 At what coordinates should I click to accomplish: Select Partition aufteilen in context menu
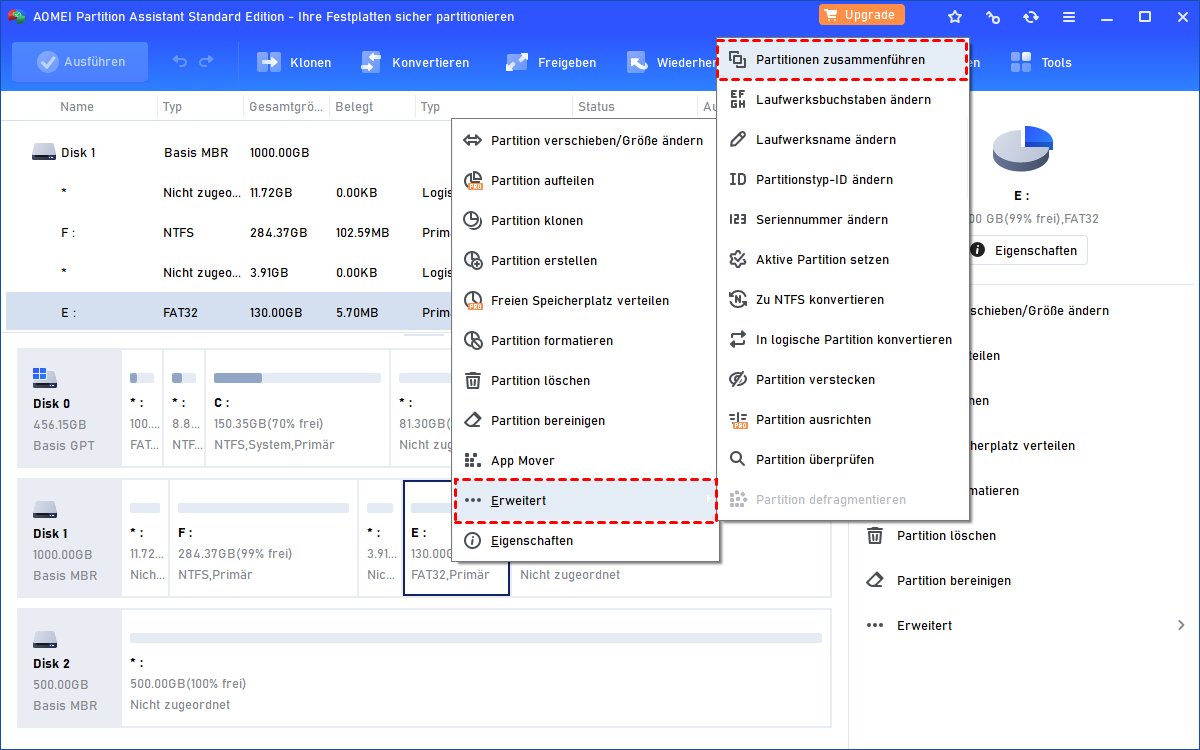pos(586,181)
